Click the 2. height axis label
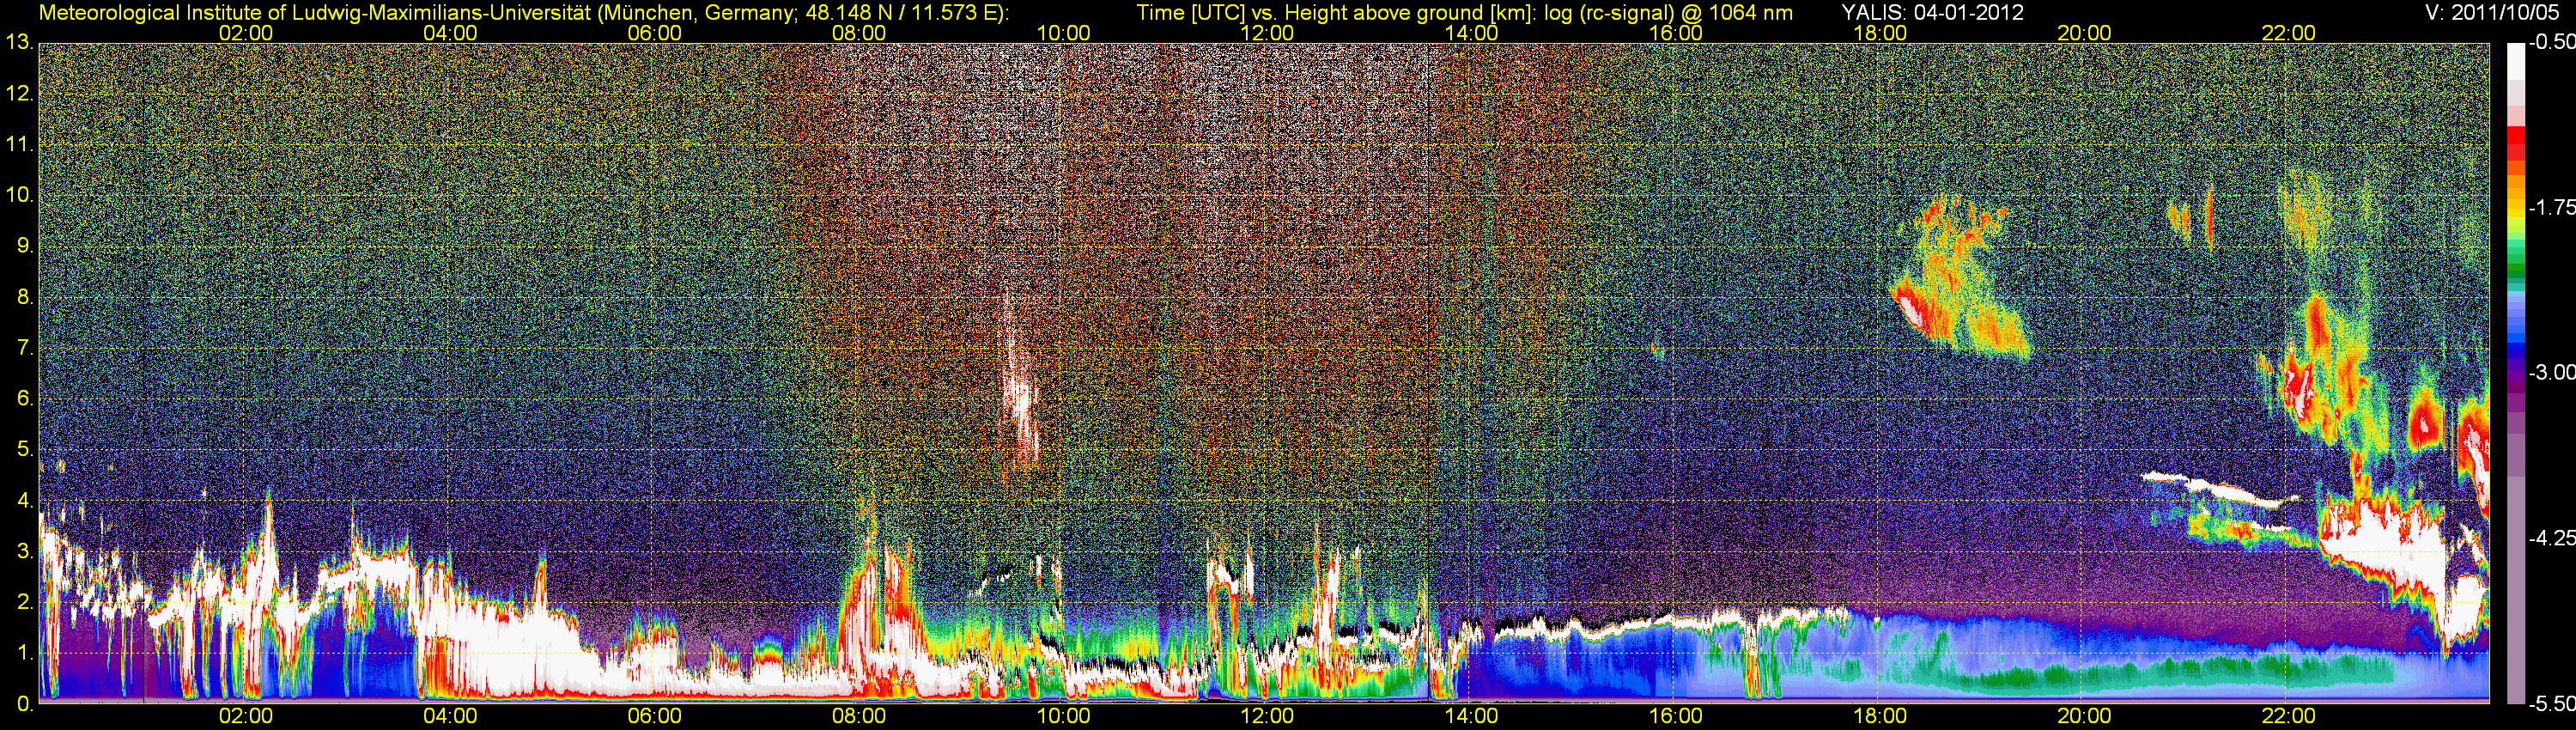Screen dimensions: 2576x730 [x=25, y=602]
